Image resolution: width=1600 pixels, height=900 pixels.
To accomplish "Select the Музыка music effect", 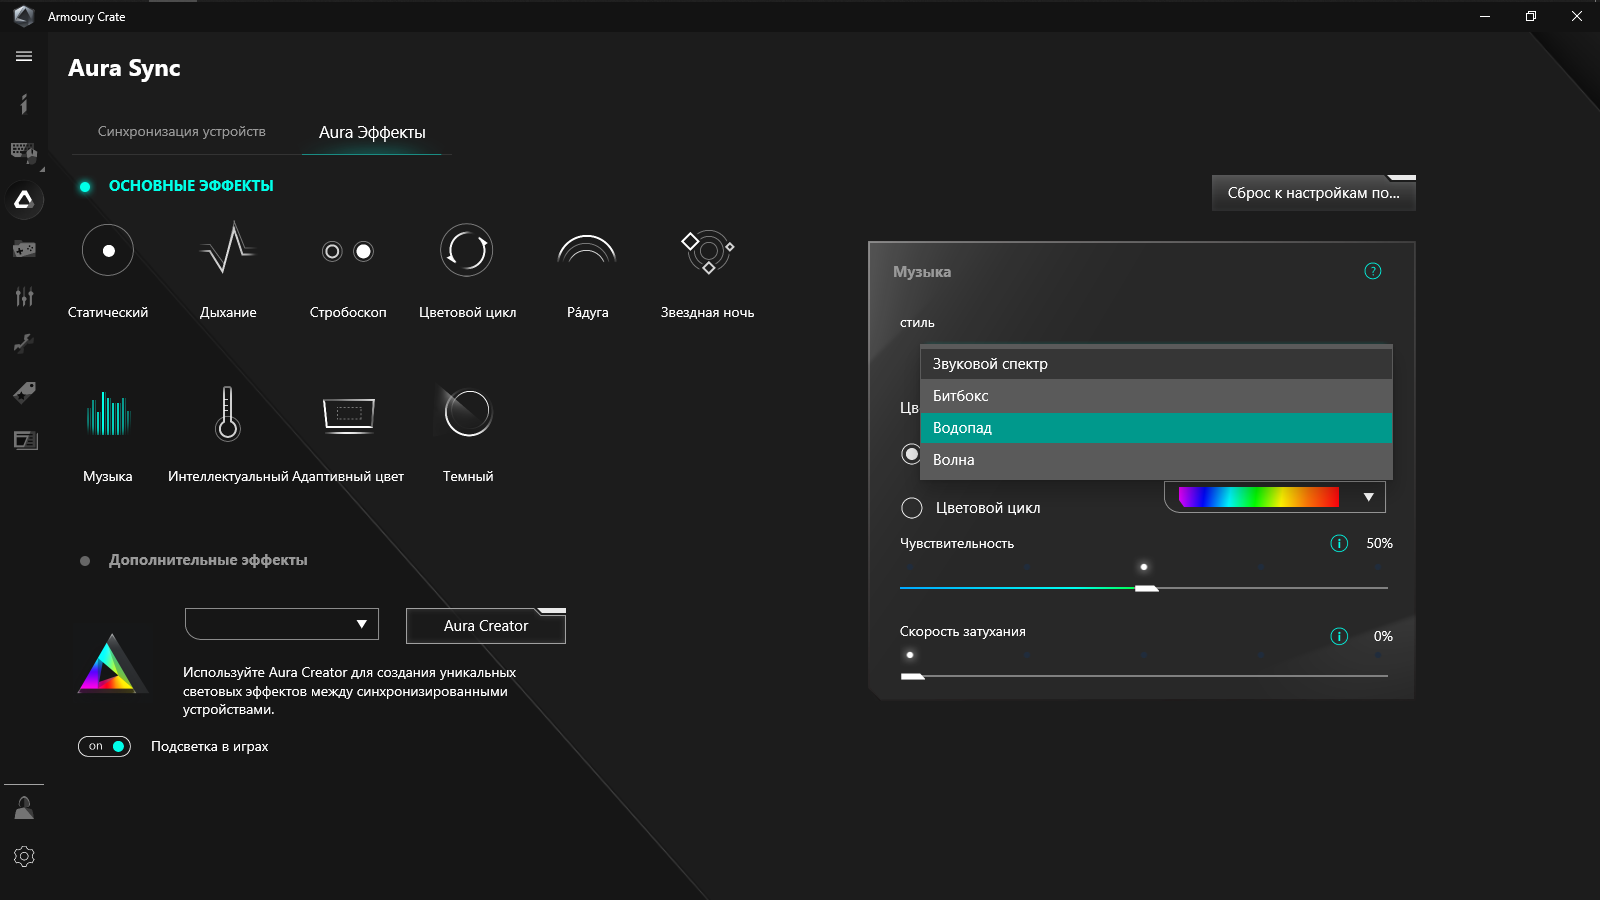I will (x=108, y=413).
